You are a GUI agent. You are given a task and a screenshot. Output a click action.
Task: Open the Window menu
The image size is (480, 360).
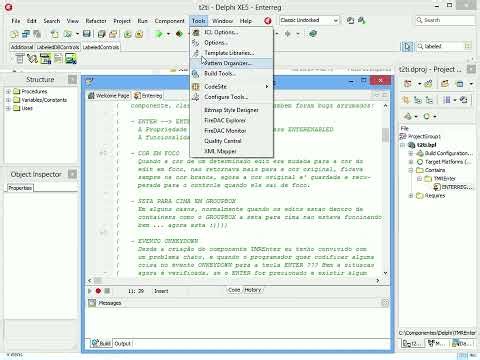223,21
